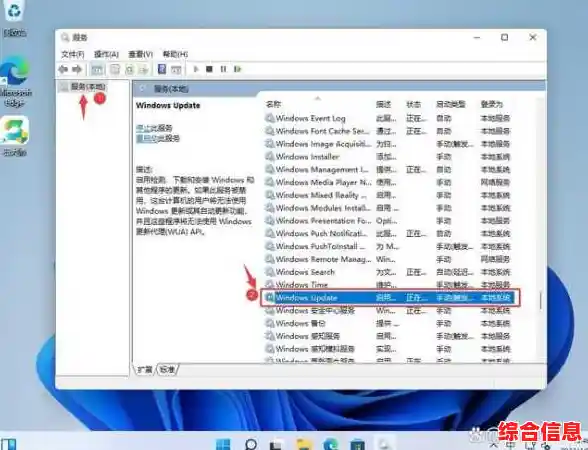Open the 文件(F) menu

pyautogui.click(x=72, y=54)
